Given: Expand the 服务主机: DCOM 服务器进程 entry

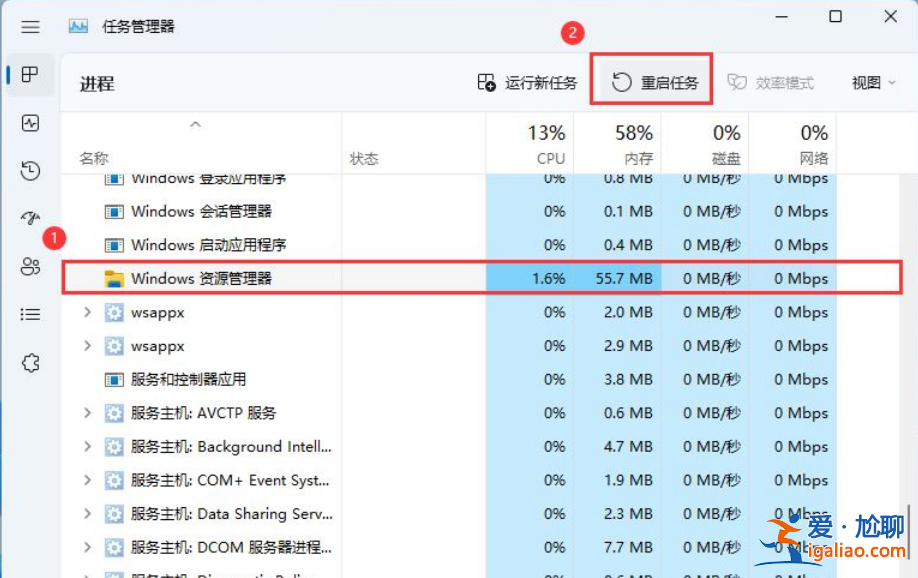Looking at the screenshot, I should [85, 547].
